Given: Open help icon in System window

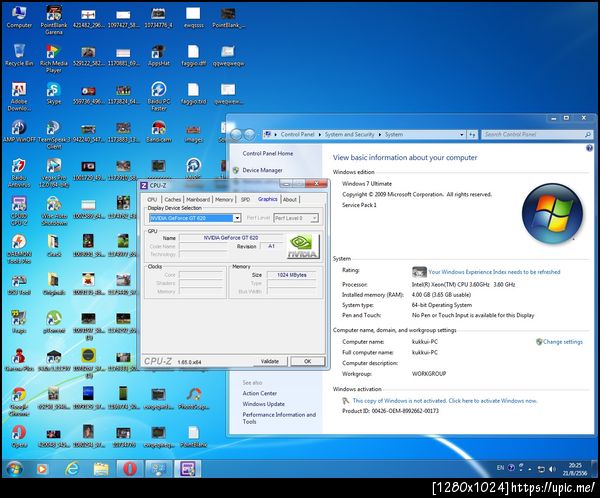Looking at the screenshot, I should [589, 148].
